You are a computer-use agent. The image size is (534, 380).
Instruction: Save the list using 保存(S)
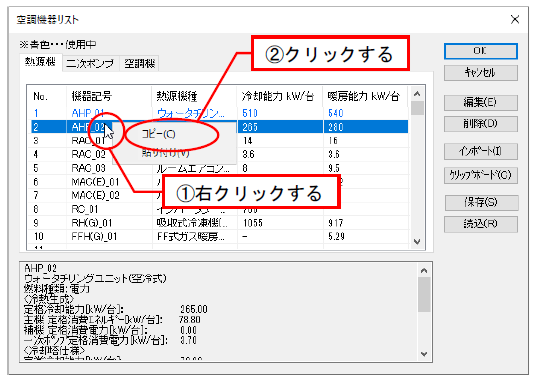coord(481,203)
